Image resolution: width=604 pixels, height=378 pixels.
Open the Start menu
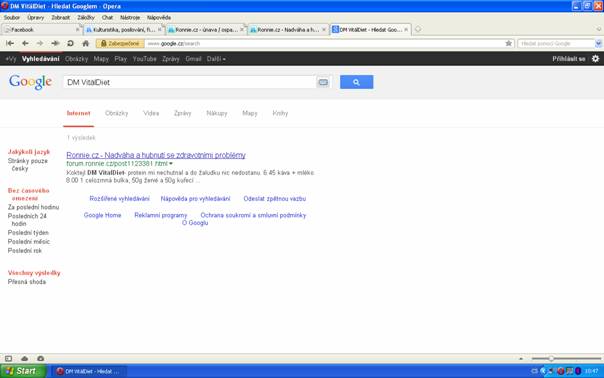(23, 371)
